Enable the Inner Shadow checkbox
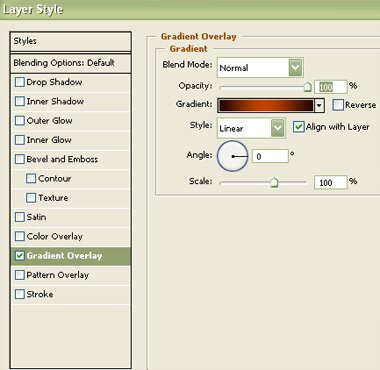This screenshot has width=380, height=370. tap(20, 101)
